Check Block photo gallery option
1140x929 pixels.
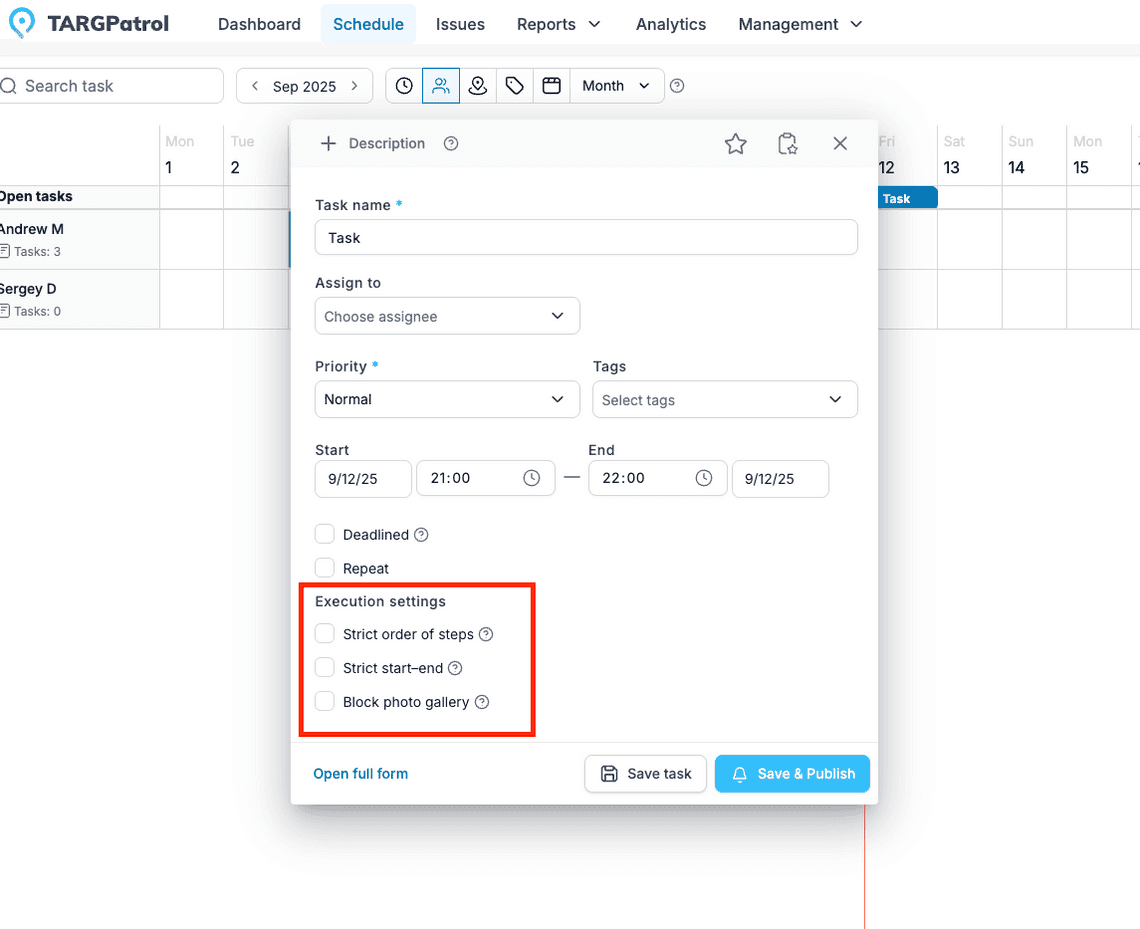pyautogui.click(x=324, y=701)
